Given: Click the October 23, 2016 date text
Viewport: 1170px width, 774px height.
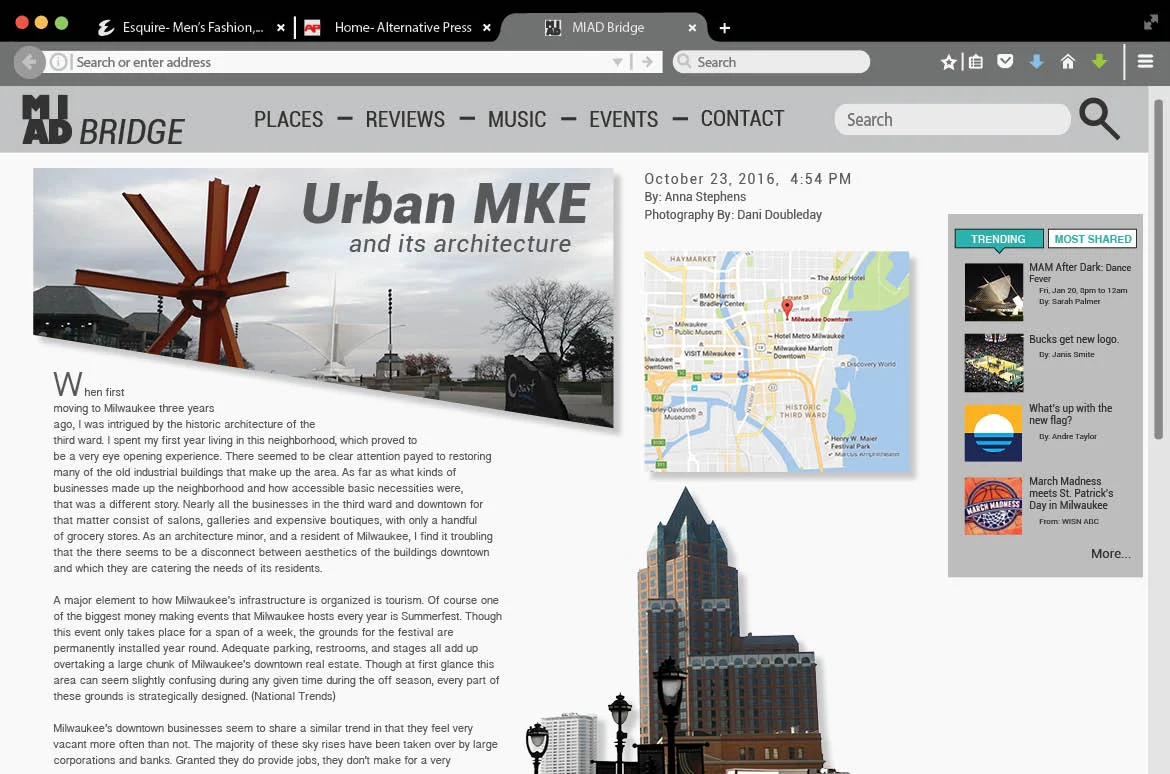Looking at the screenshot, I should [711, 179].
